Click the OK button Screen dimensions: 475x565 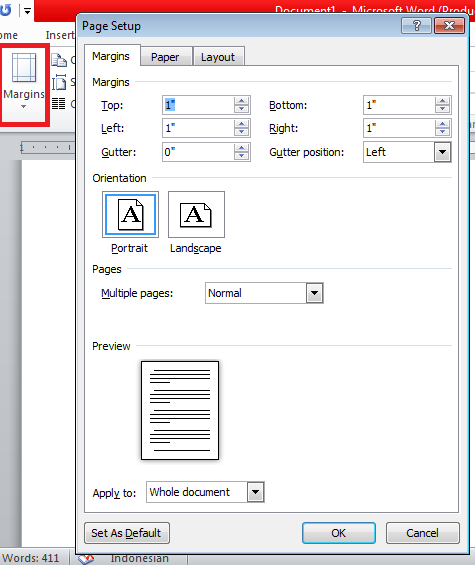[339, 533]
